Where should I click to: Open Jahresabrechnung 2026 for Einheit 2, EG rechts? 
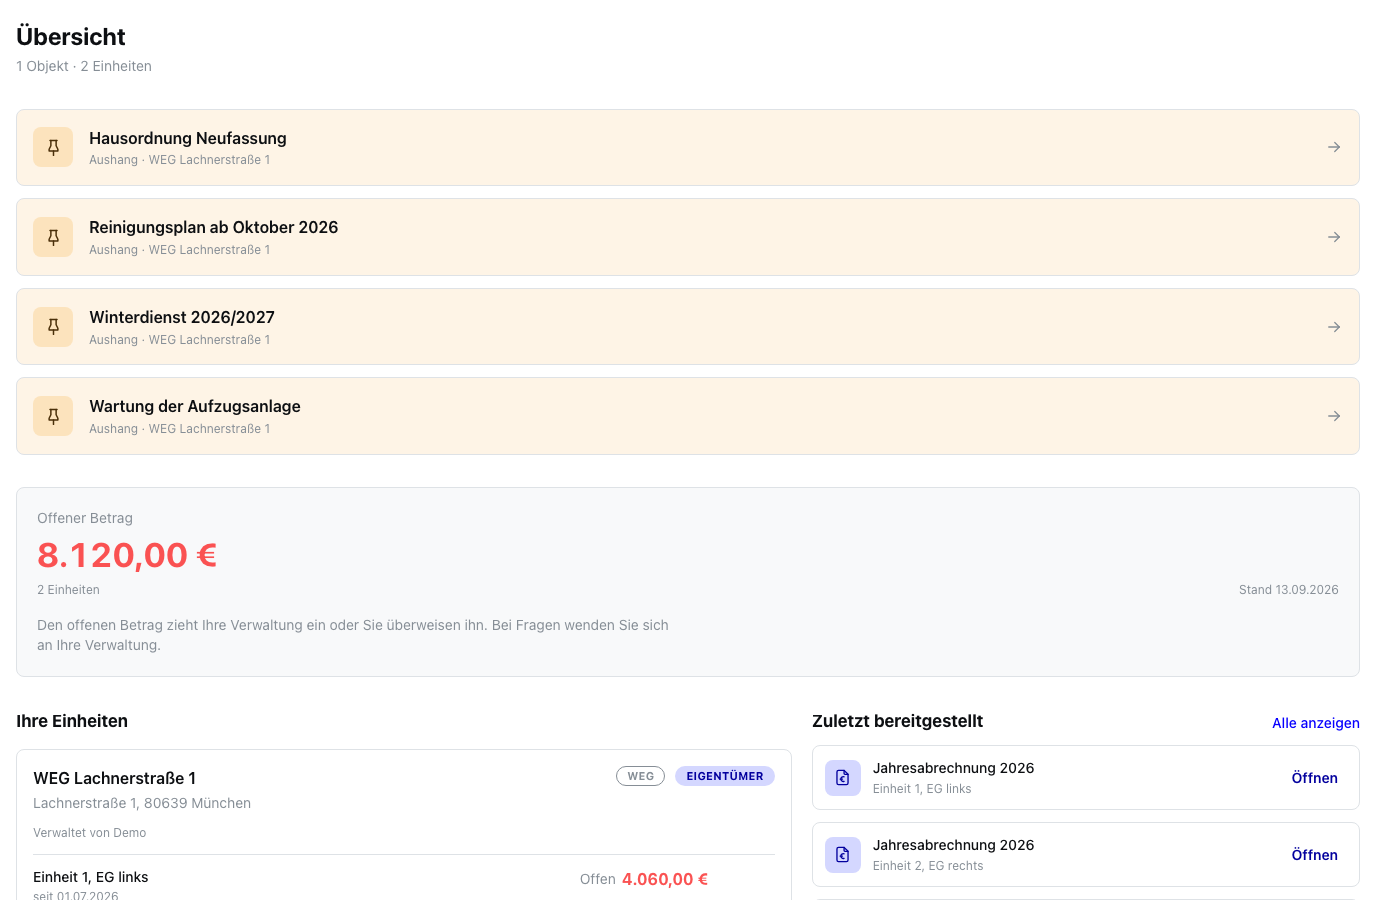point(1314,855)
